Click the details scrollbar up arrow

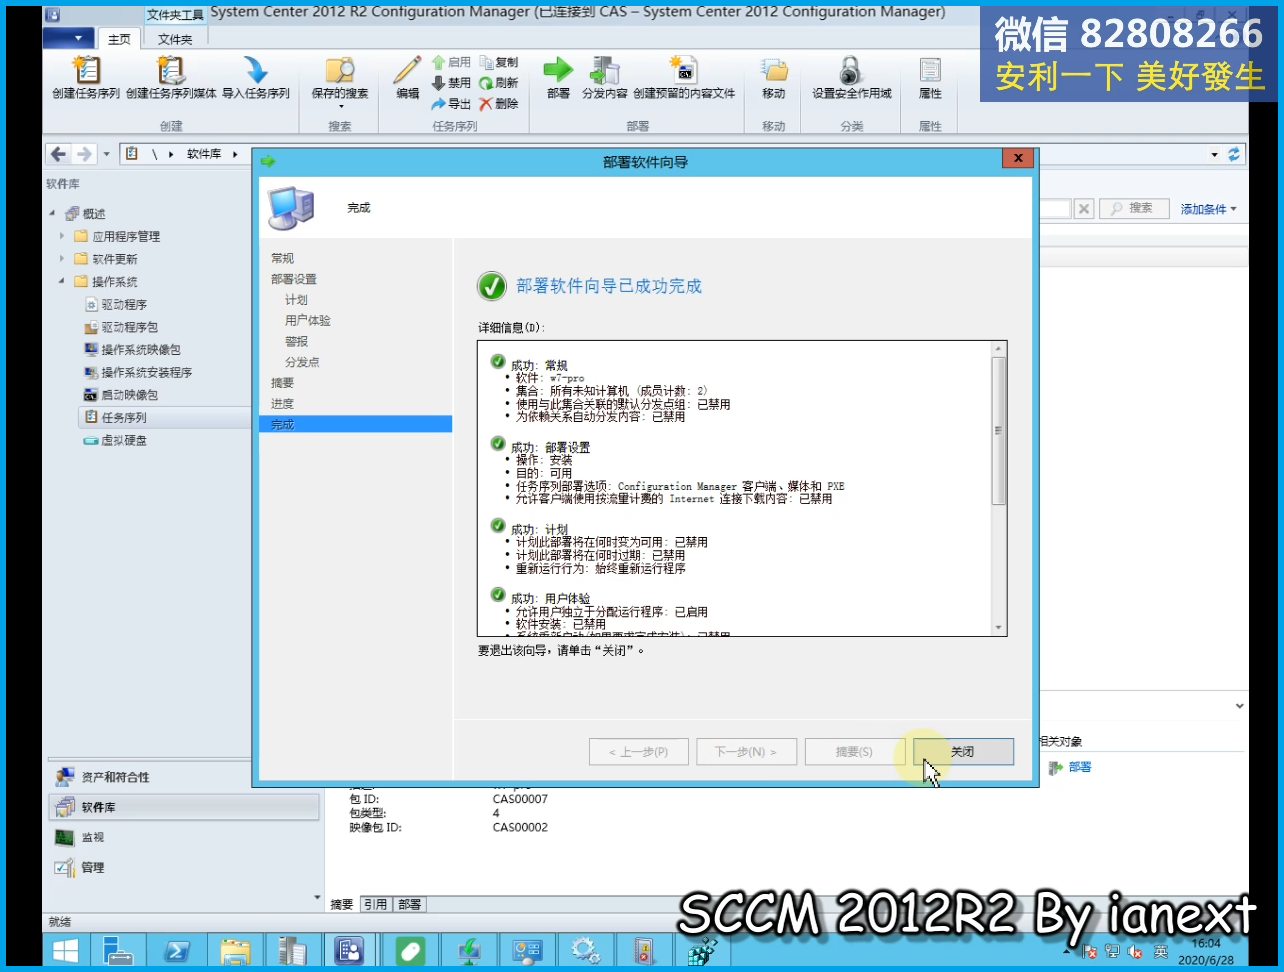(x=998, y=349)
